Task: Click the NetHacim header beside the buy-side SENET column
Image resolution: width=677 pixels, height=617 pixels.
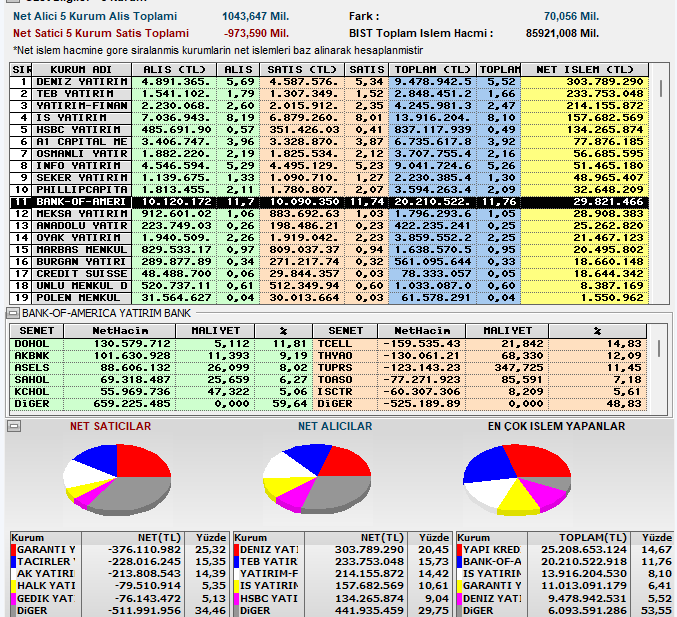Action: (120, 331)
